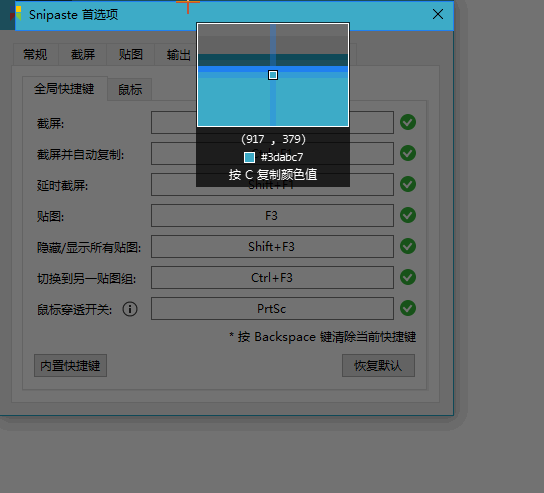
Task: Click the green check icon for 延时截屏
Action: pyautogui.click(x=408, y=184)
